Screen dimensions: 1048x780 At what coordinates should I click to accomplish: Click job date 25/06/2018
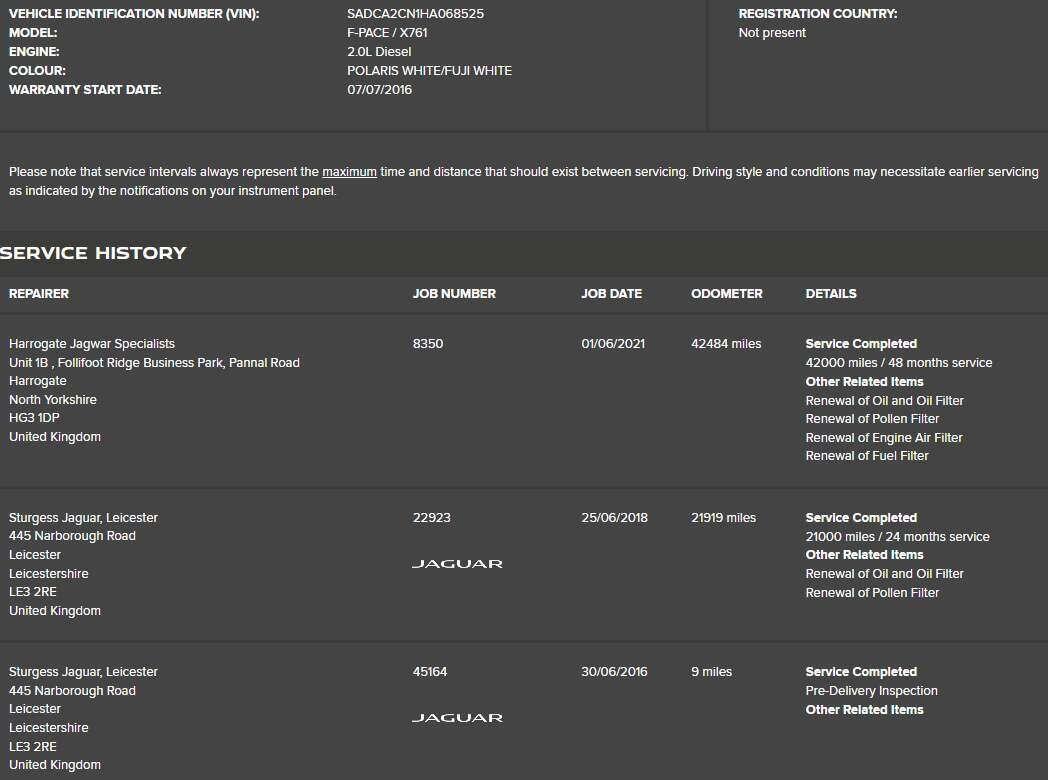coord(614,517)
